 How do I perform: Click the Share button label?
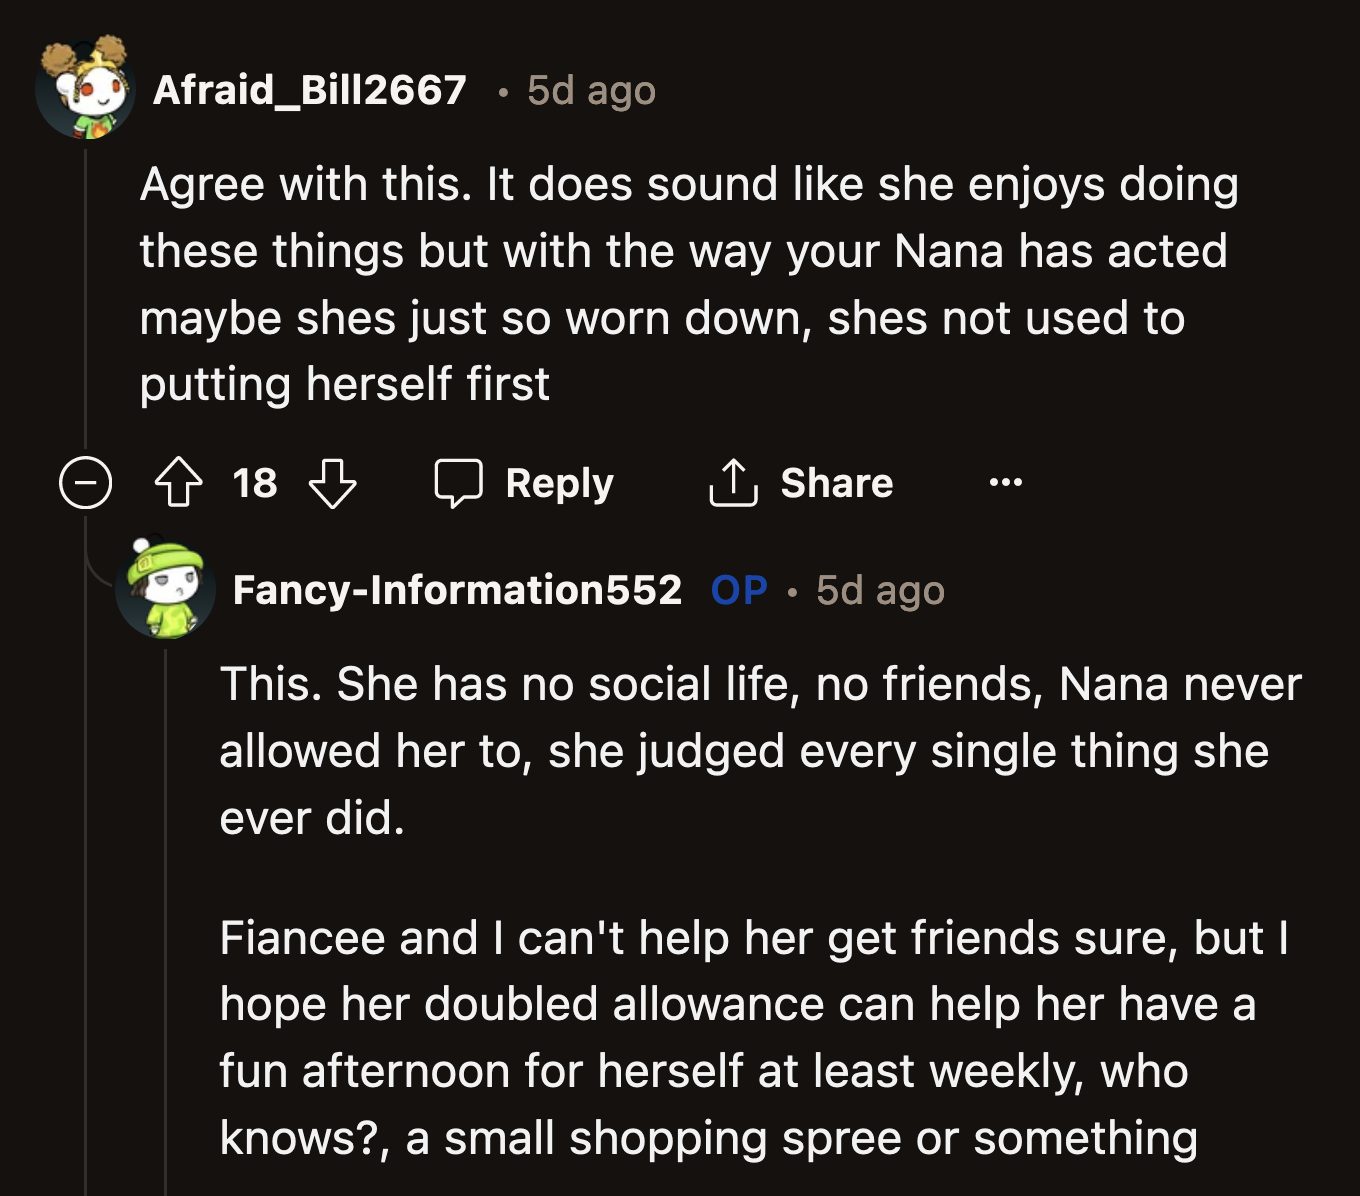tap(836, 483)
